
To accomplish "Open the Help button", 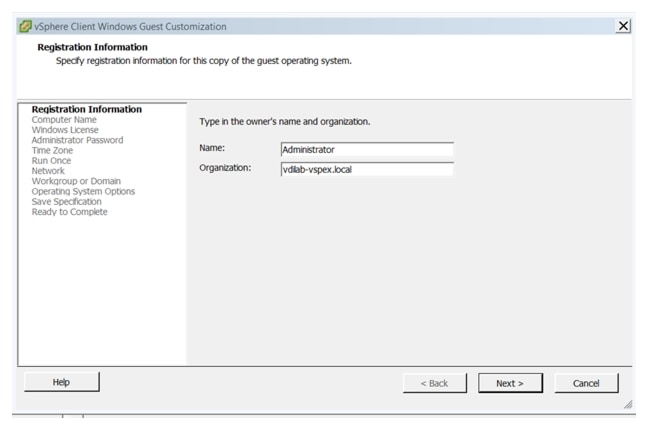I will click(62, 382).
